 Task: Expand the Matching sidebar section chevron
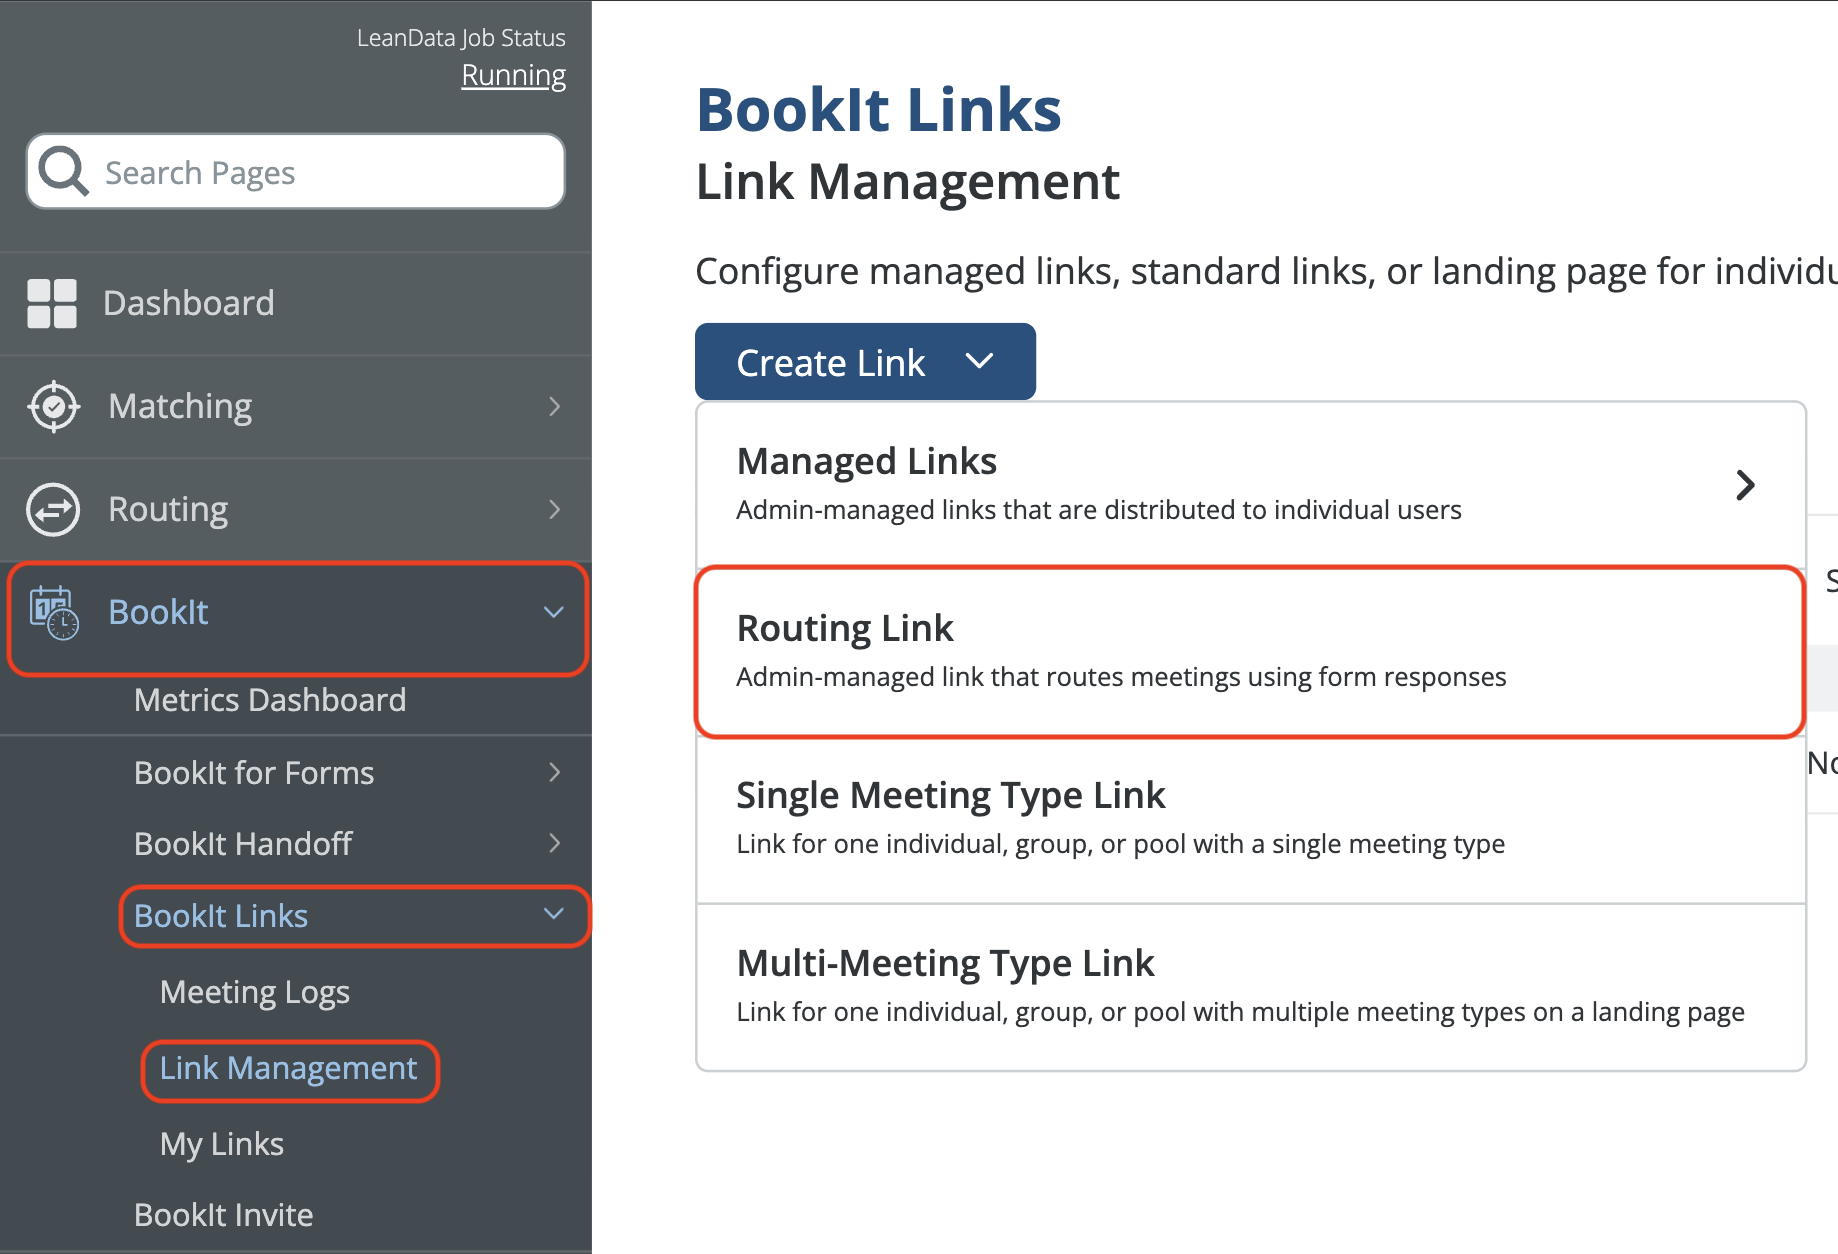click(x=554, y=407)
